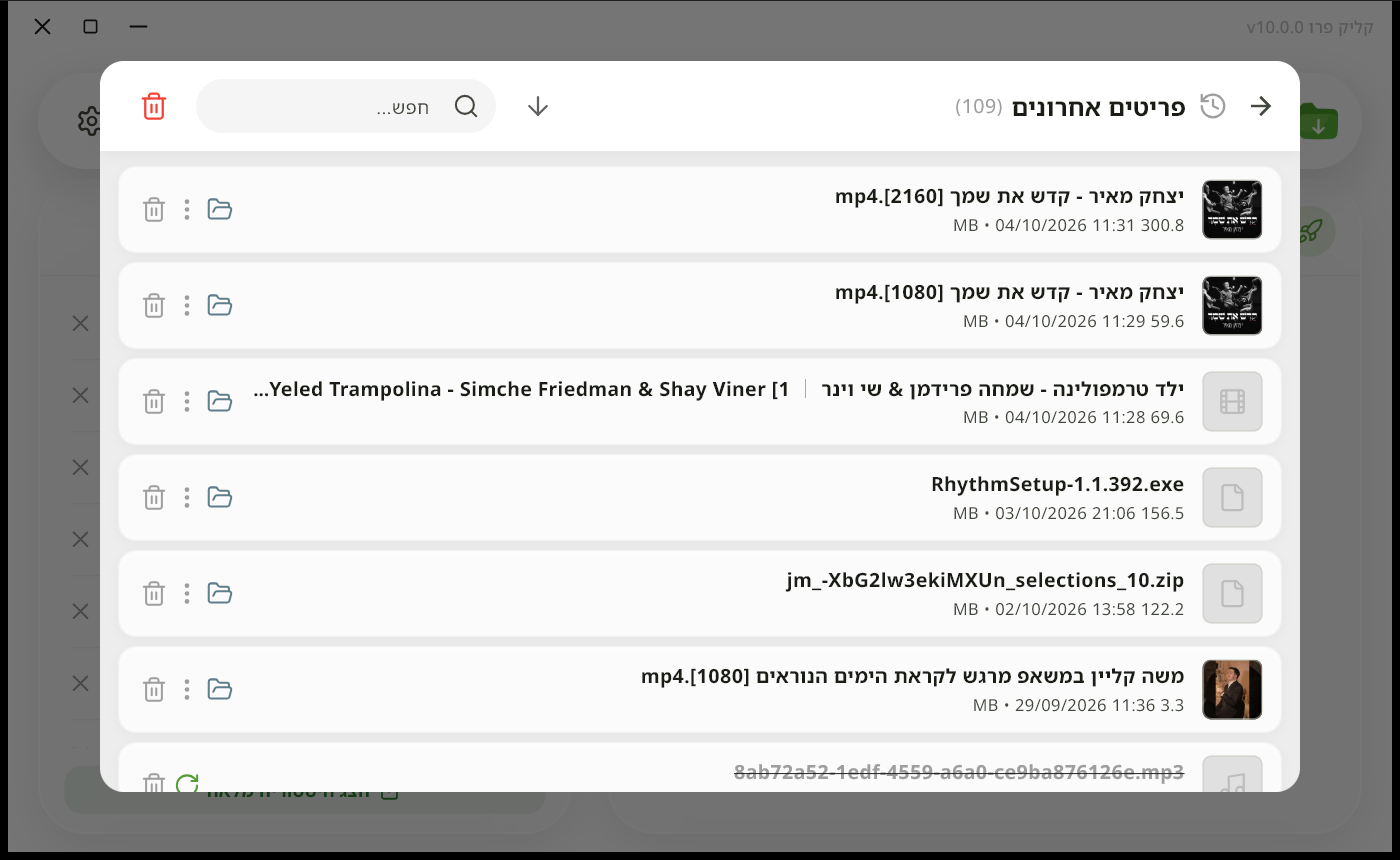Viewport: 1400px width, 860px height.
Task: Open more options for selections_10.zip item
Action: [187, 593]
